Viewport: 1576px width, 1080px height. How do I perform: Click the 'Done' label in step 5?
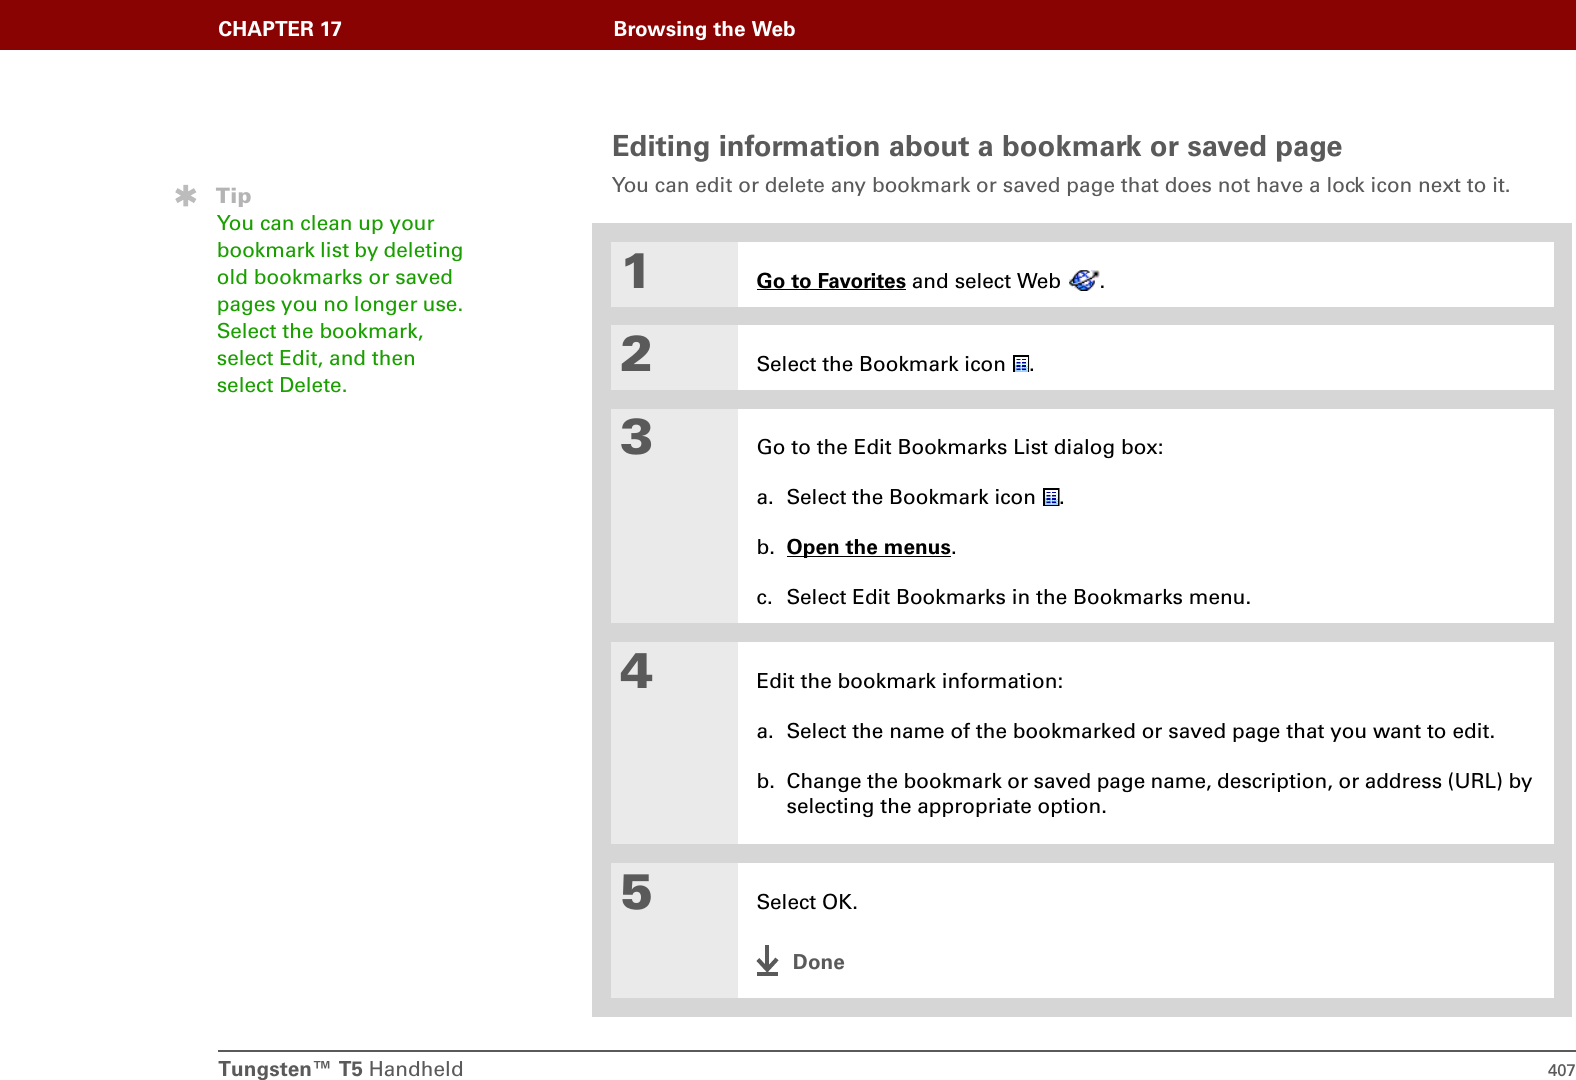pyautogui.click(x=818, y=962)
